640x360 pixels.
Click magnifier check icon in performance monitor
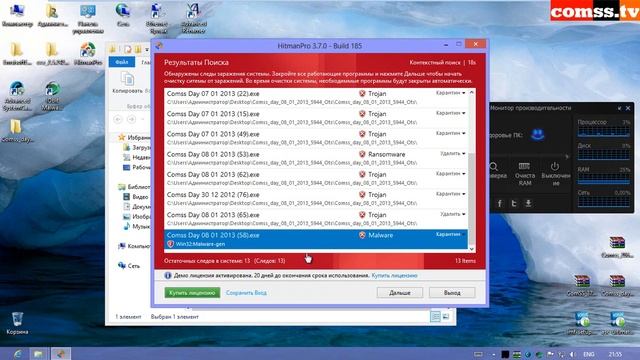(x=494, y=167)
